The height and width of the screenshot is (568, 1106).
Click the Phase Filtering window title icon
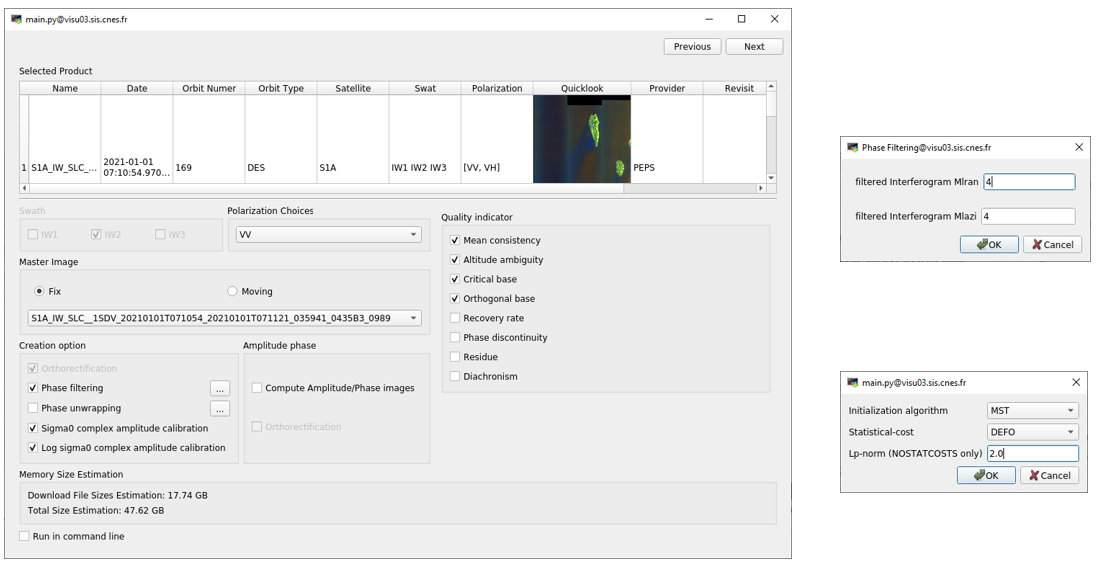tap(852, 147)
